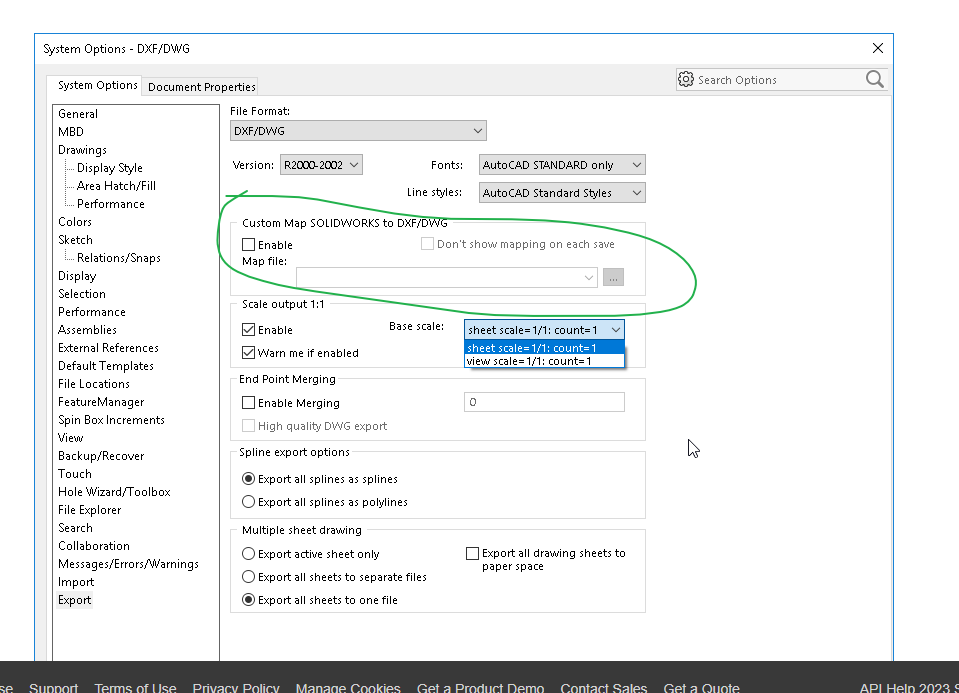Switch to Document Properties tab
This screenshot has width=959, height=693.
201,87
